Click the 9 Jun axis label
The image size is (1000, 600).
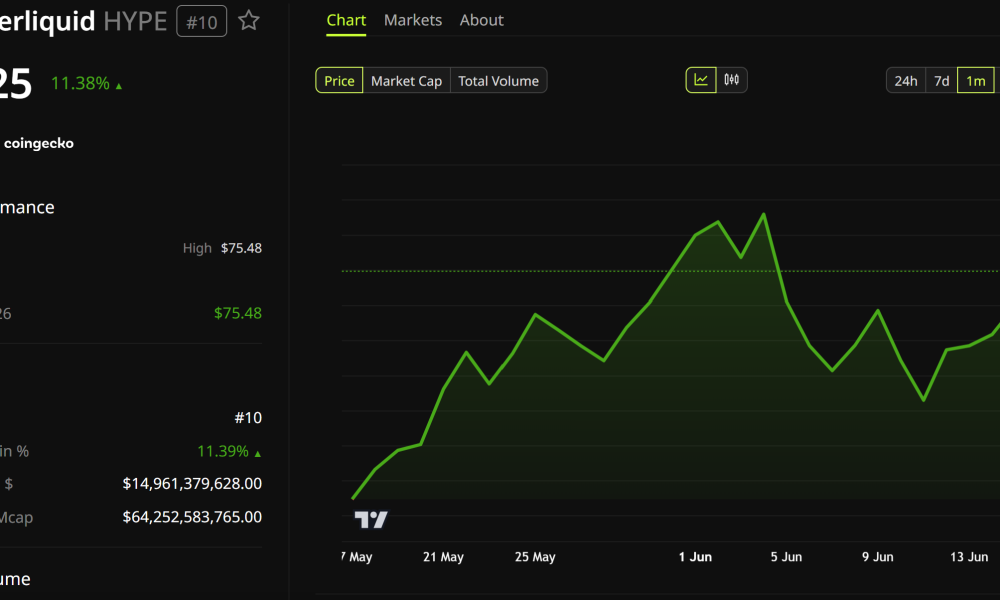pyautogui.click(x=878, y=557)
